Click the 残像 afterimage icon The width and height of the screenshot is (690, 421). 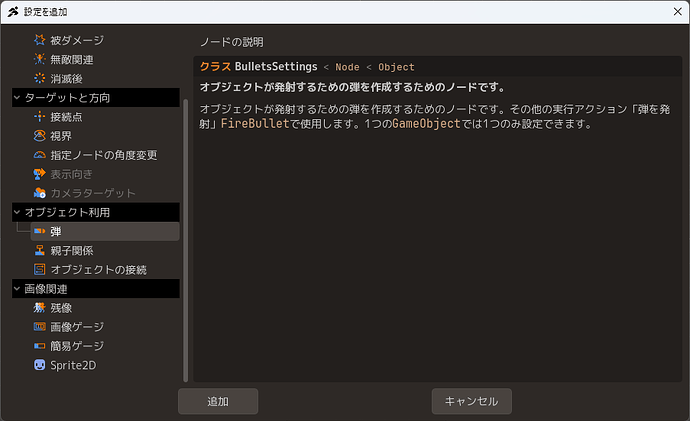(x=40, y=308)
